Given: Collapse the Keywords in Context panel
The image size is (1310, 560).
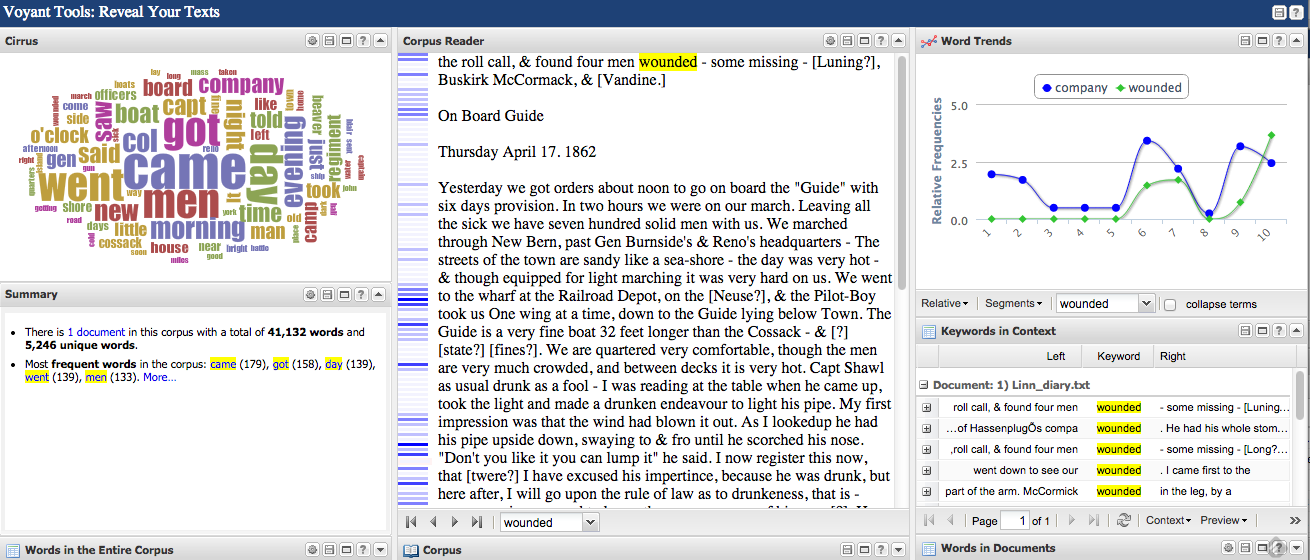Looking at the screenshot, I should 1296,331.
